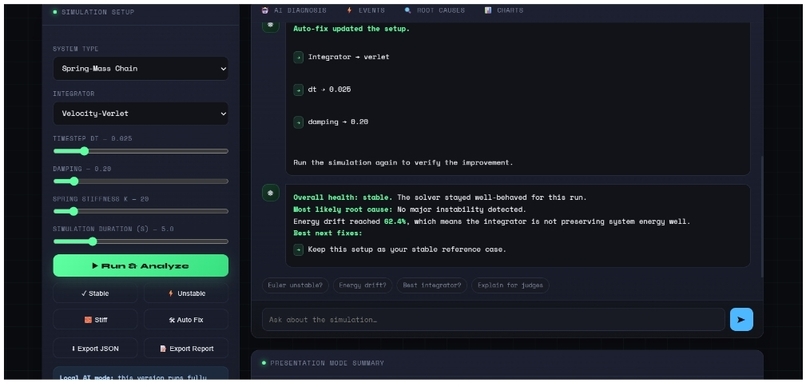Screen dimensions: 806x387
Task: Click the 'Explain for judges' suggestion chip
Action: click(510, 285)
